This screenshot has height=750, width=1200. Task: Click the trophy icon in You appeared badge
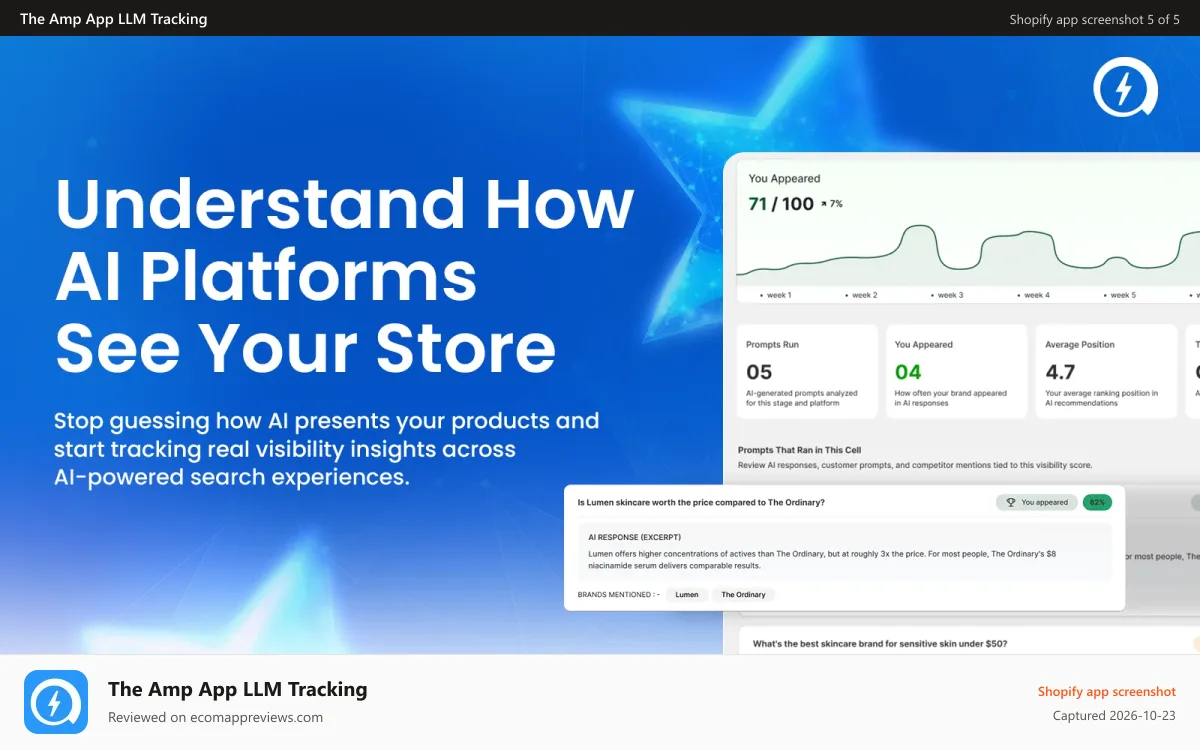(1011, 502)
